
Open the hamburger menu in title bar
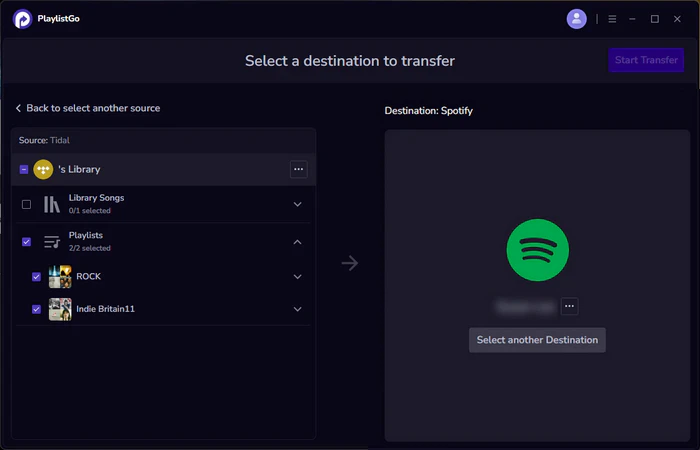(x=612, y=19)
